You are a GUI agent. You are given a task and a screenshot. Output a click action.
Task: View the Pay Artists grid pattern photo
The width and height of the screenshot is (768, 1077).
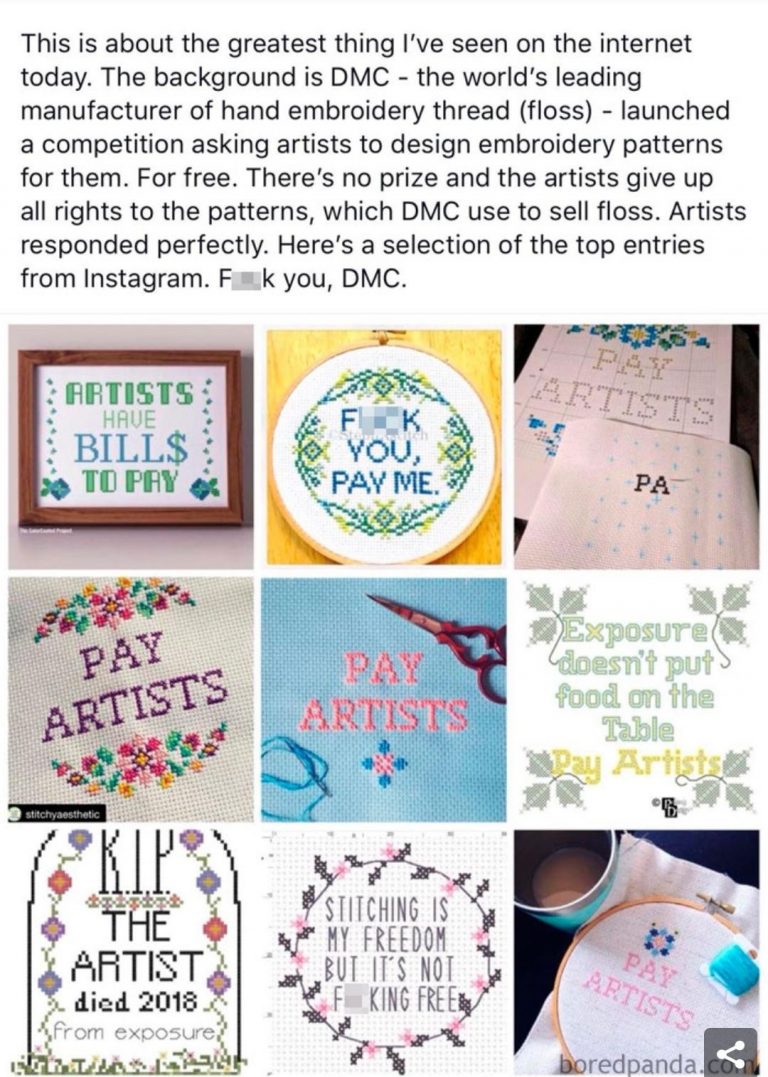(636, 446)
